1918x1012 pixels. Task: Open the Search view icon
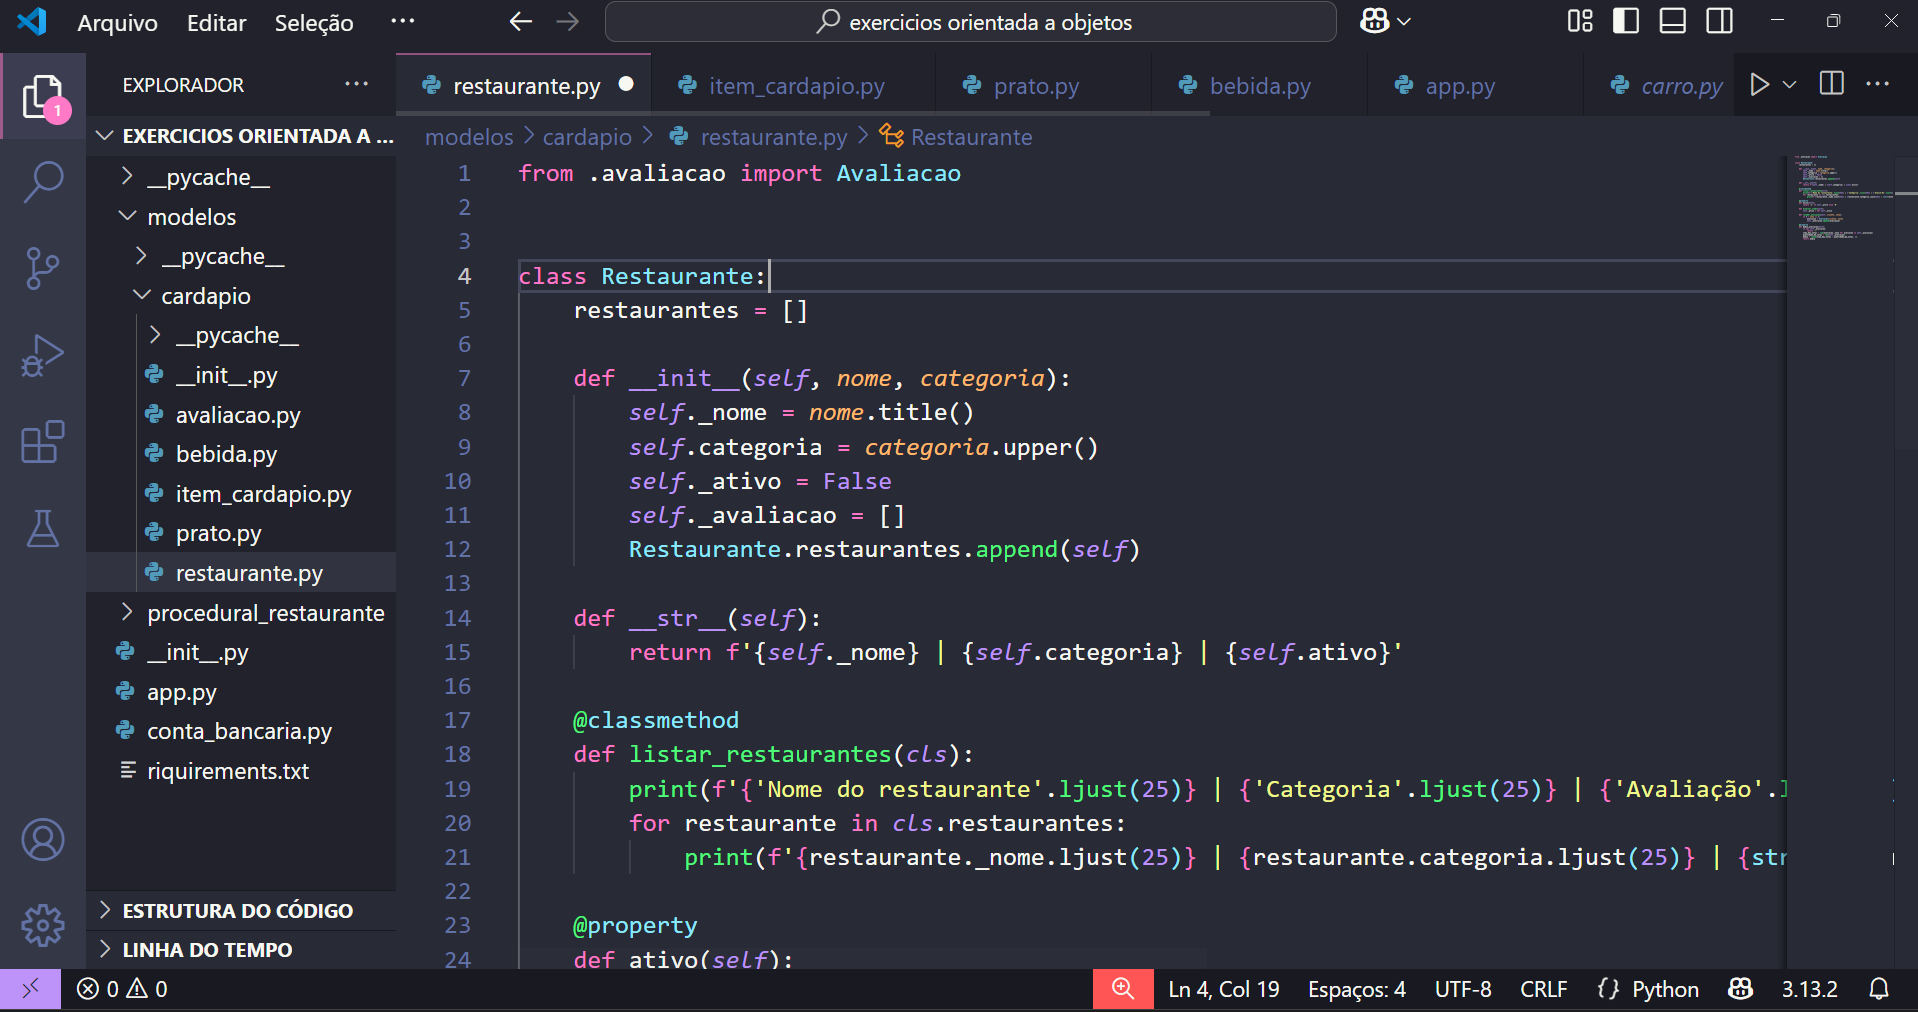click(43, 183)
